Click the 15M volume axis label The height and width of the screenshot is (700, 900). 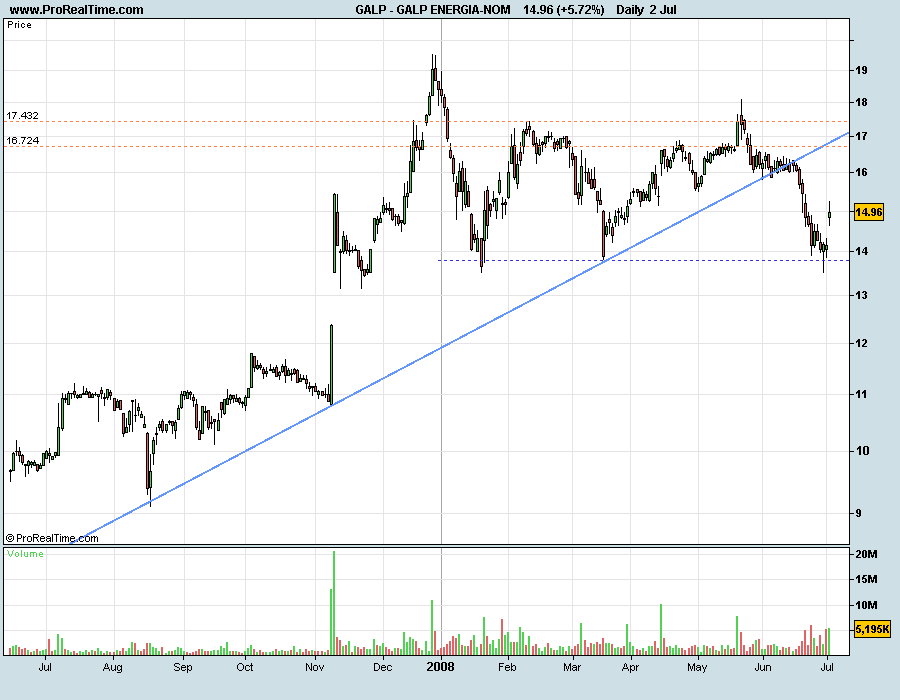point(866,580)
